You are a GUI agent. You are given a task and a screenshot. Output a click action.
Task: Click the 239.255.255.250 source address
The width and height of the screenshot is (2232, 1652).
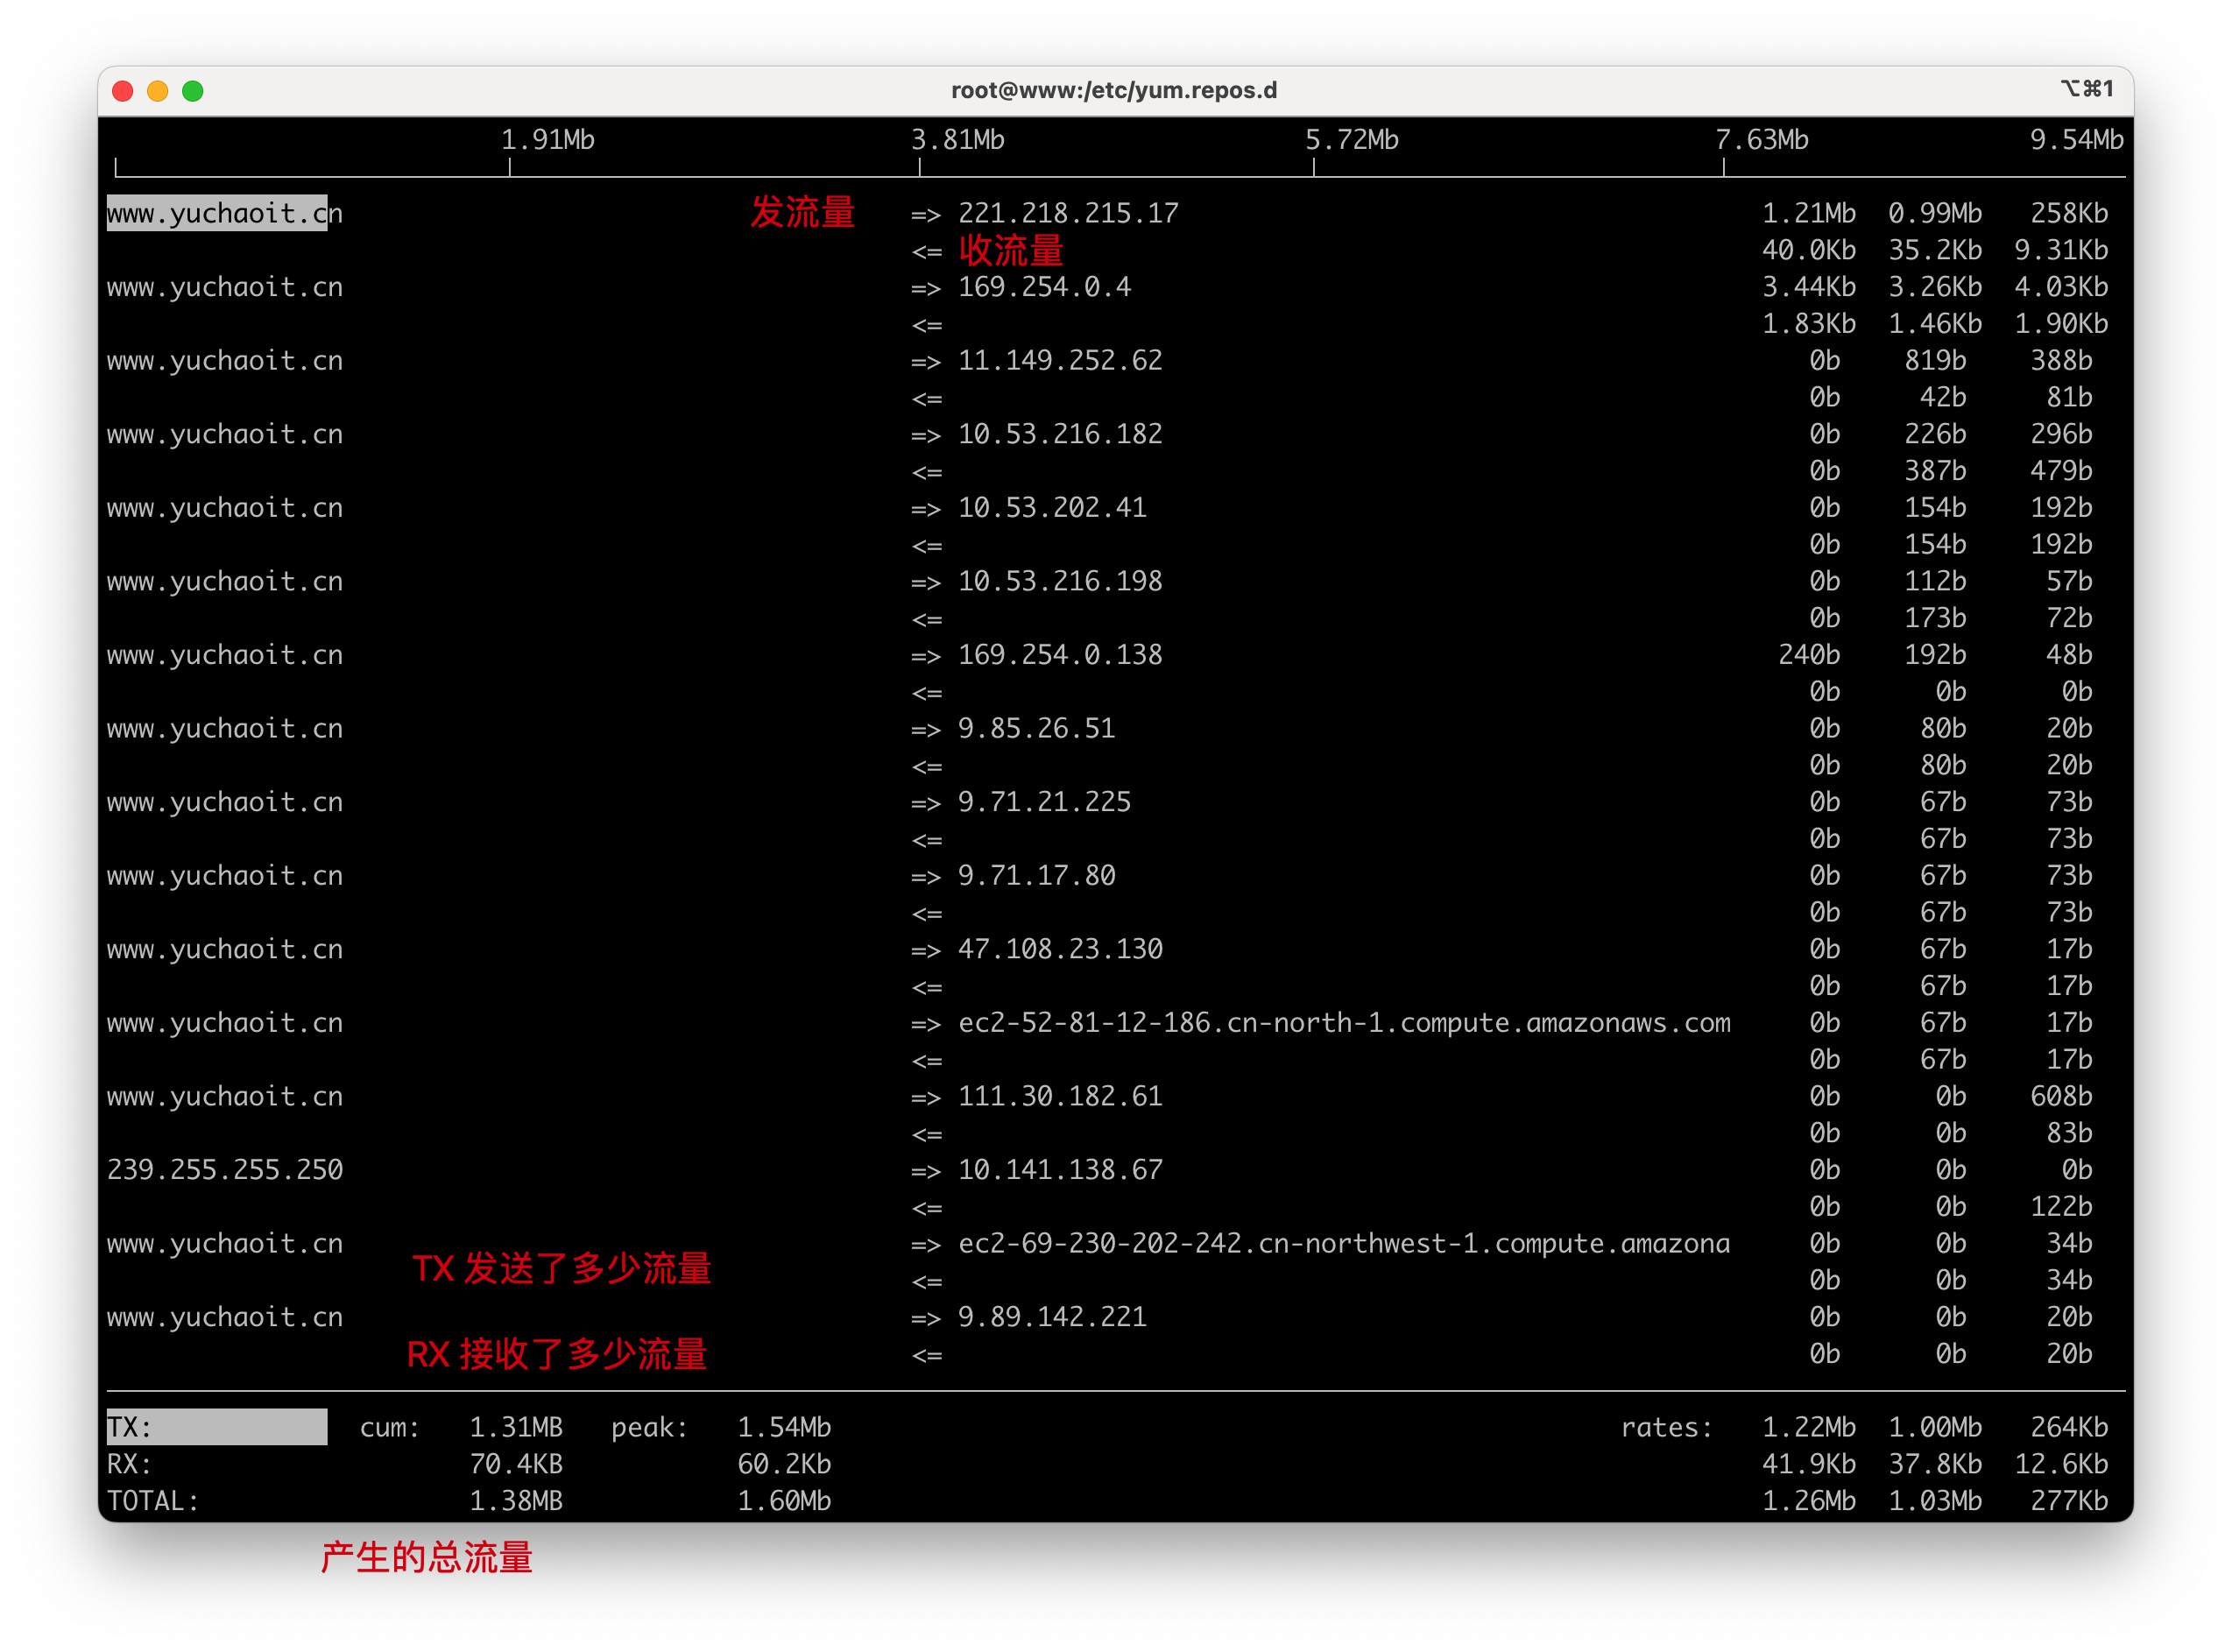(x=225, y=1170)
